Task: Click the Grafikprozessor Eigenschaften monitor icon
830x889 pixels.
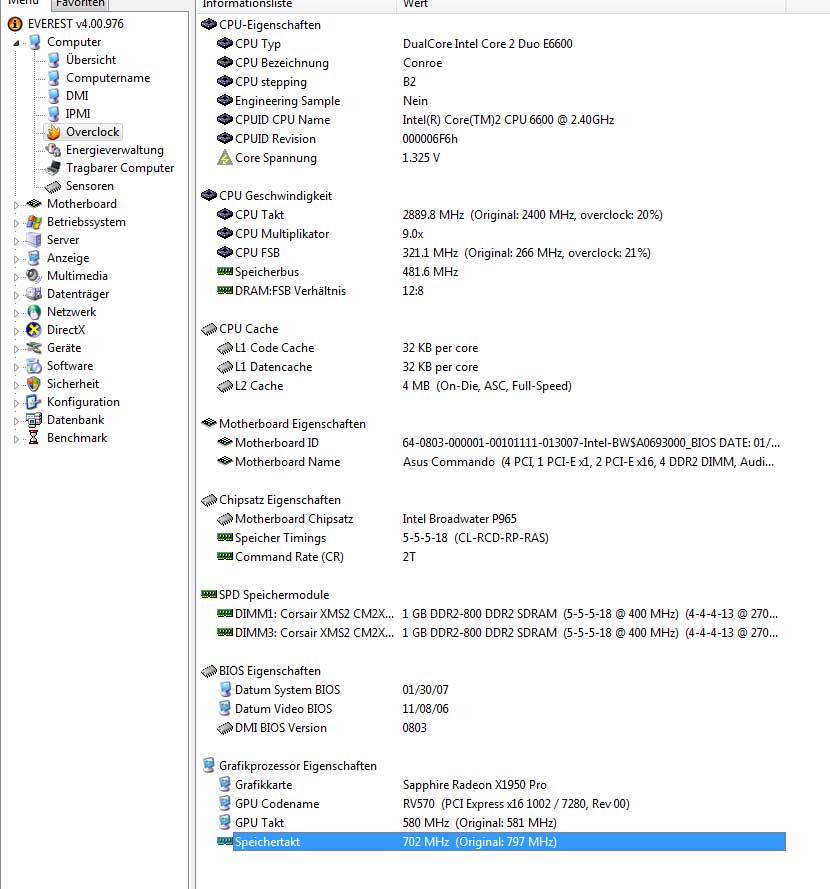Action: 209,766
